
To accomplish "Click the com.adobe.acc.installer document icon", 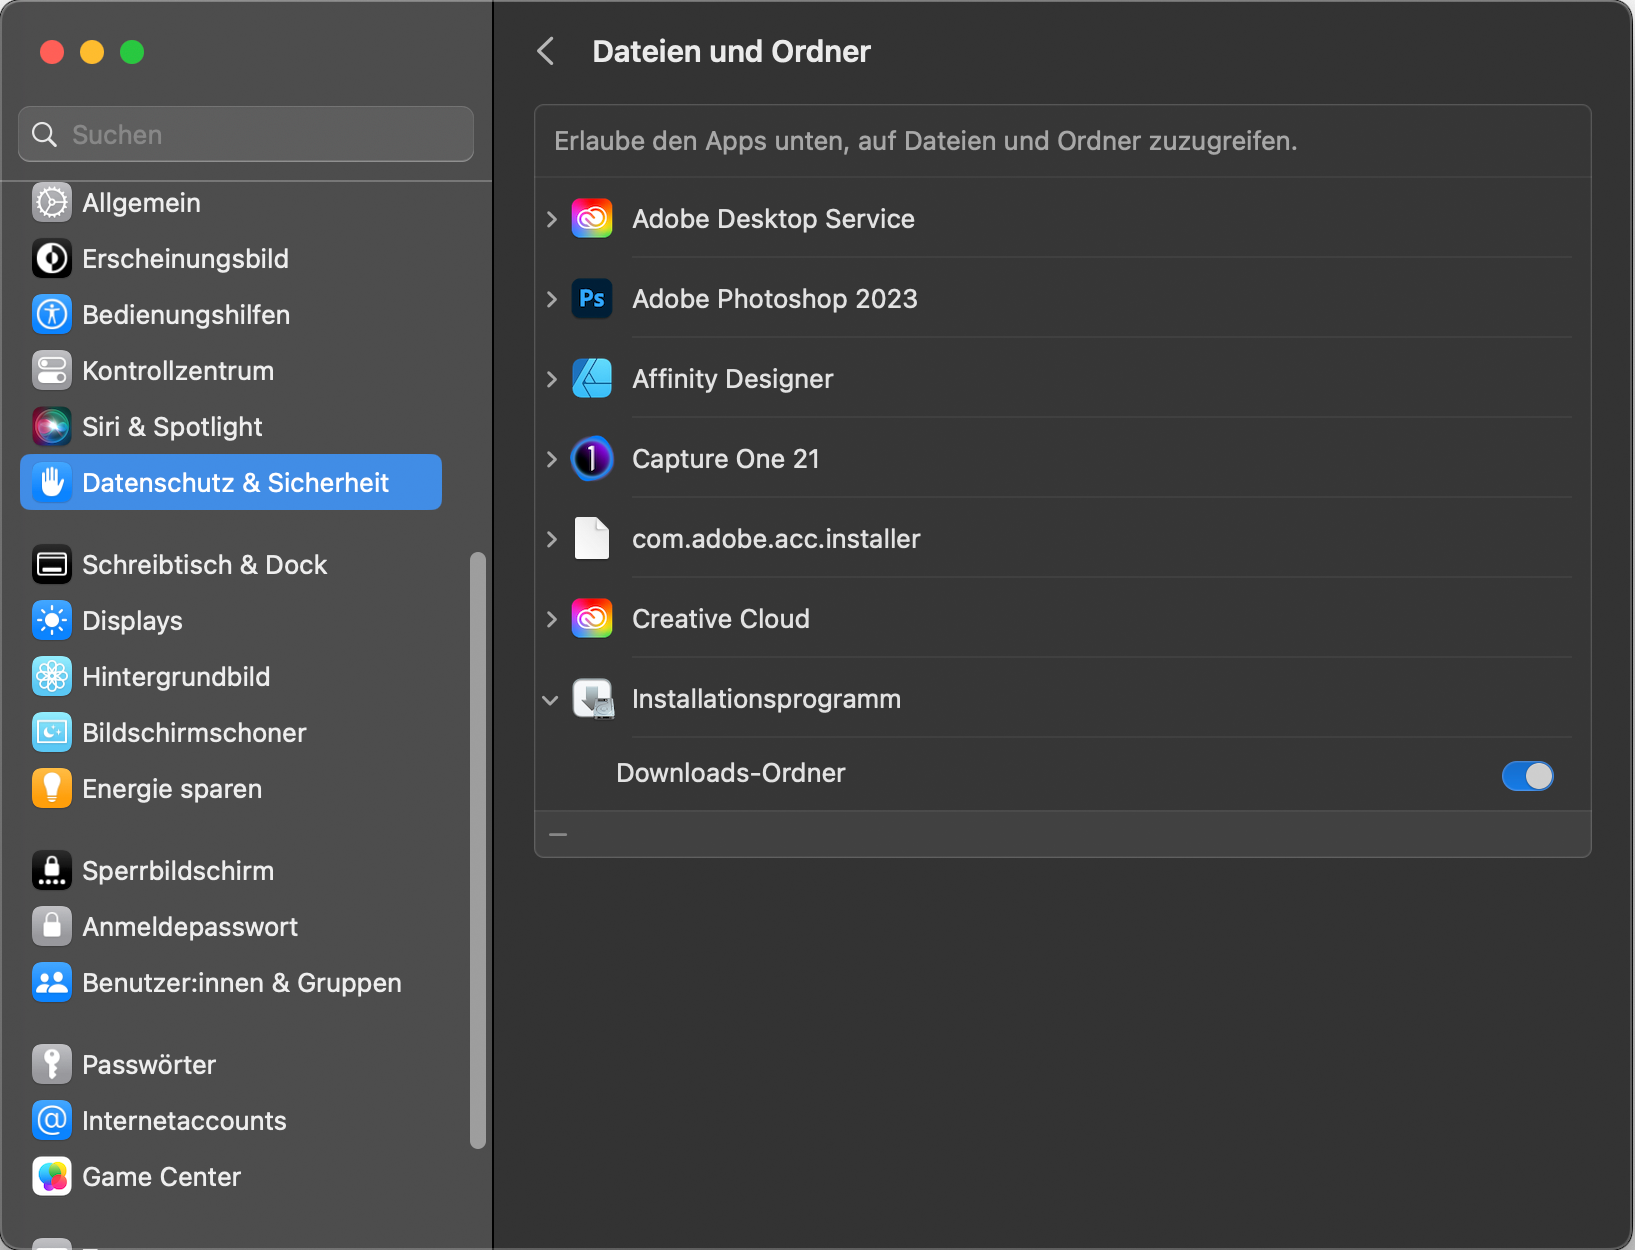I will 592,539.
